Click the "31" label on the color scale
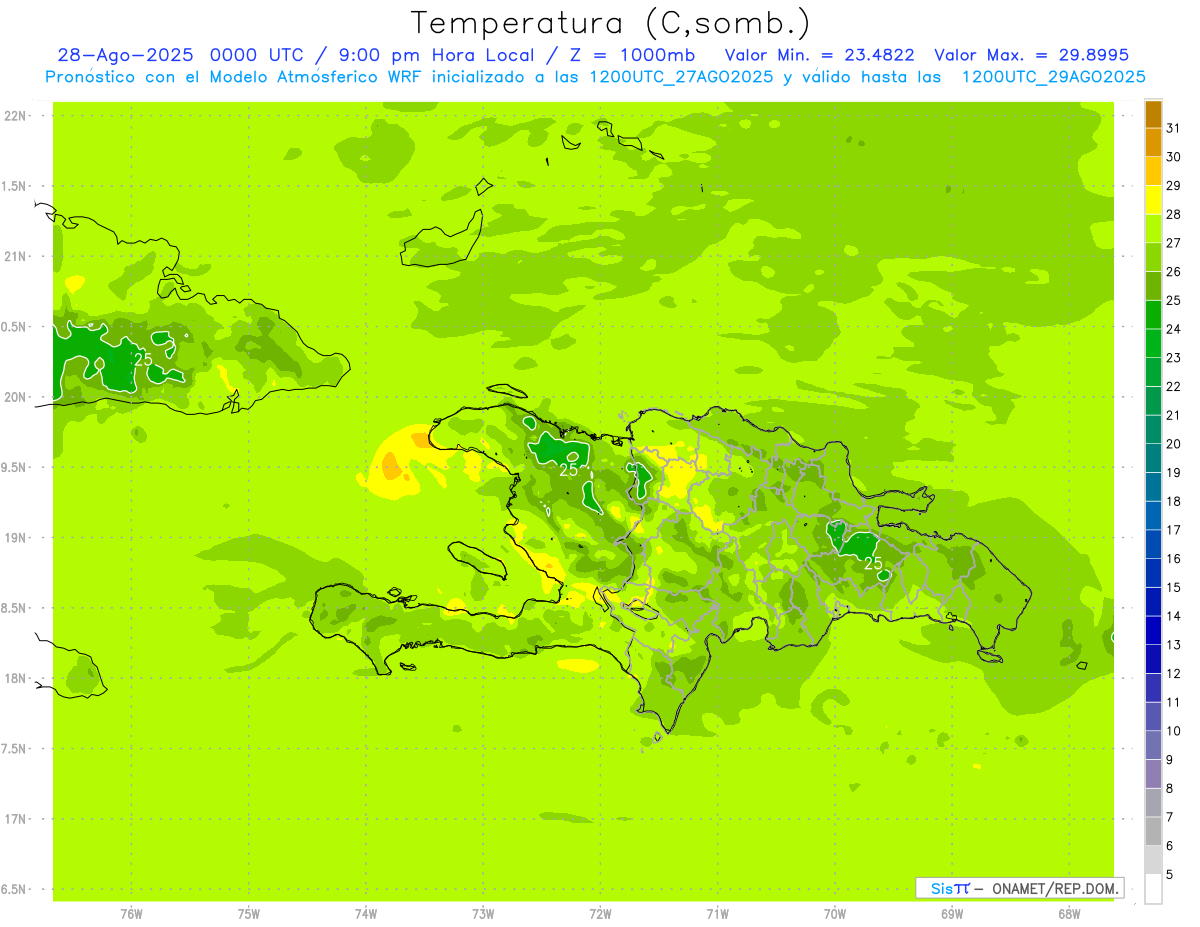Image resolution: width=1200 pixels, height=927 pixels. coord(1174,128)
